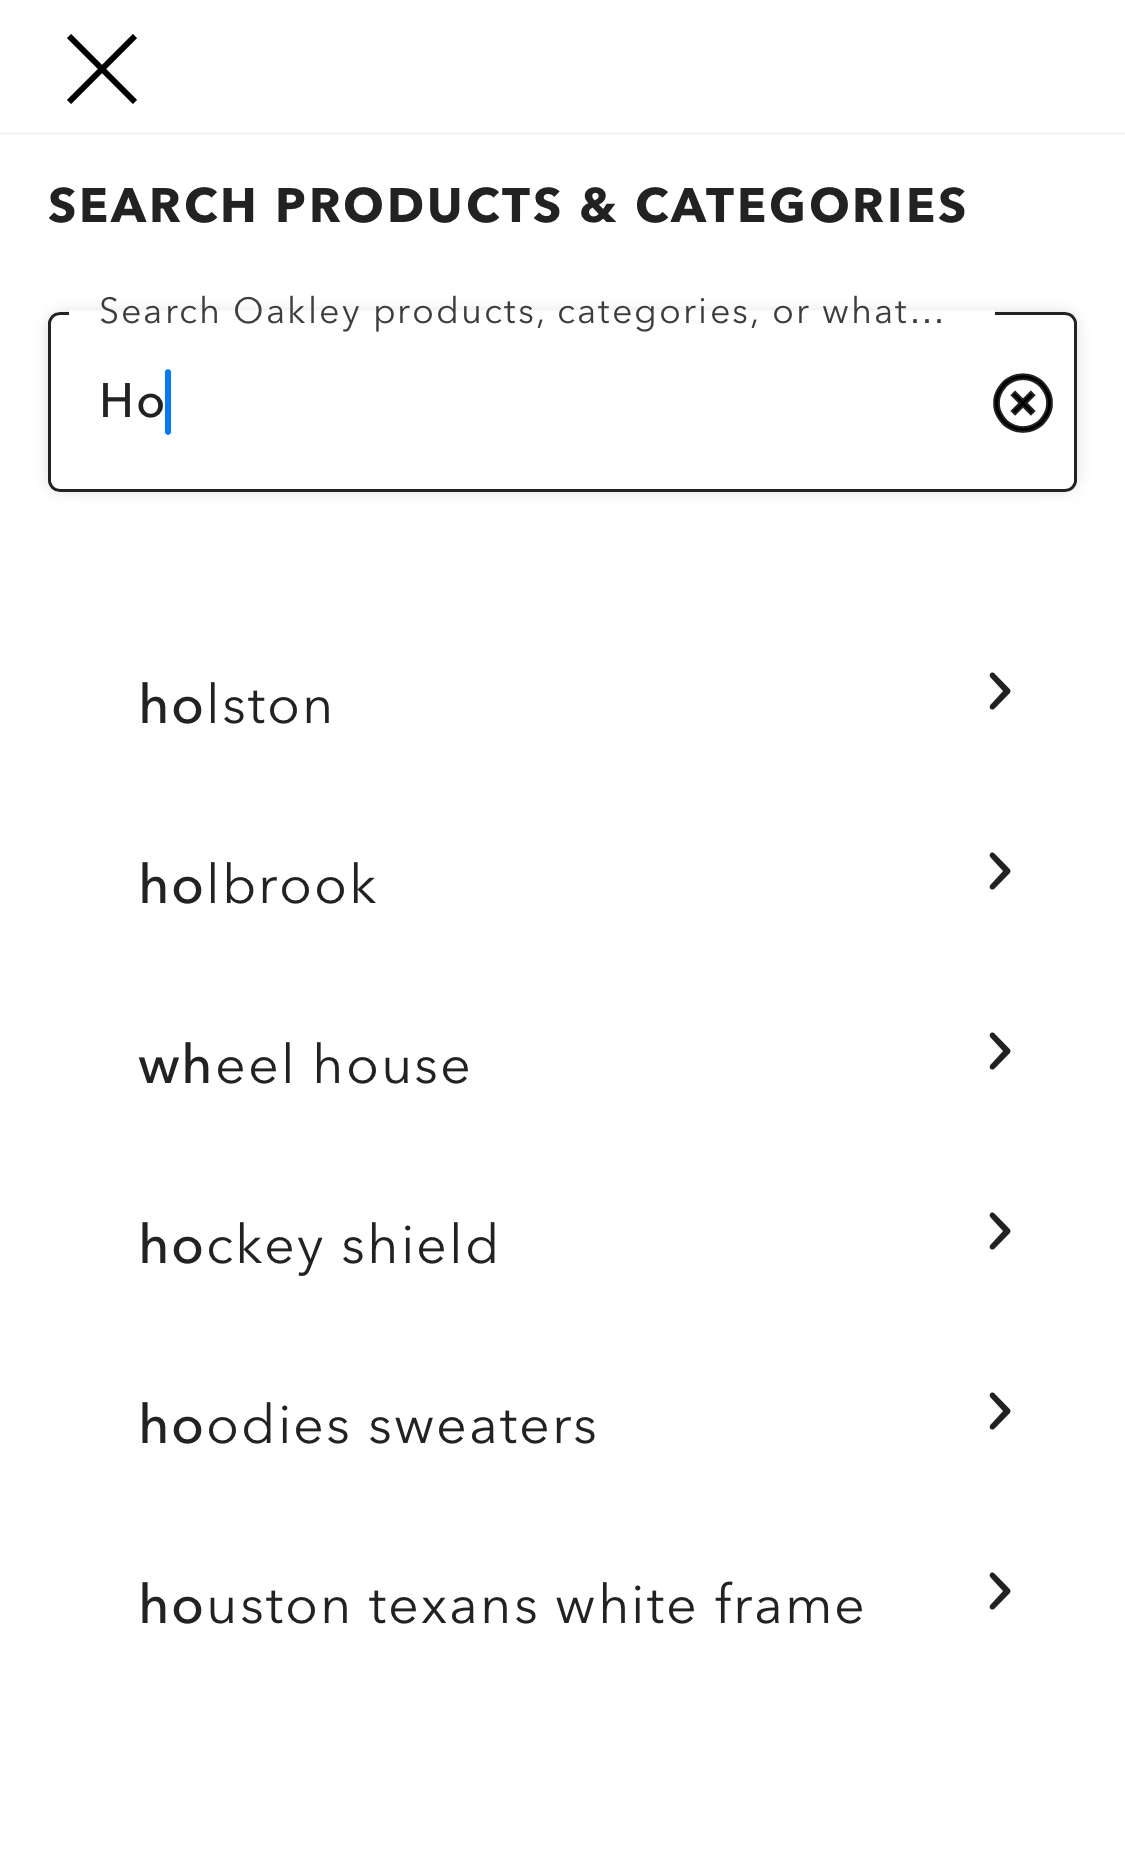The width and height of the screenshot is (1125, 1852).
Task: Select the houston texans white frame suggestion
Action: click(x=501, y=1605)
